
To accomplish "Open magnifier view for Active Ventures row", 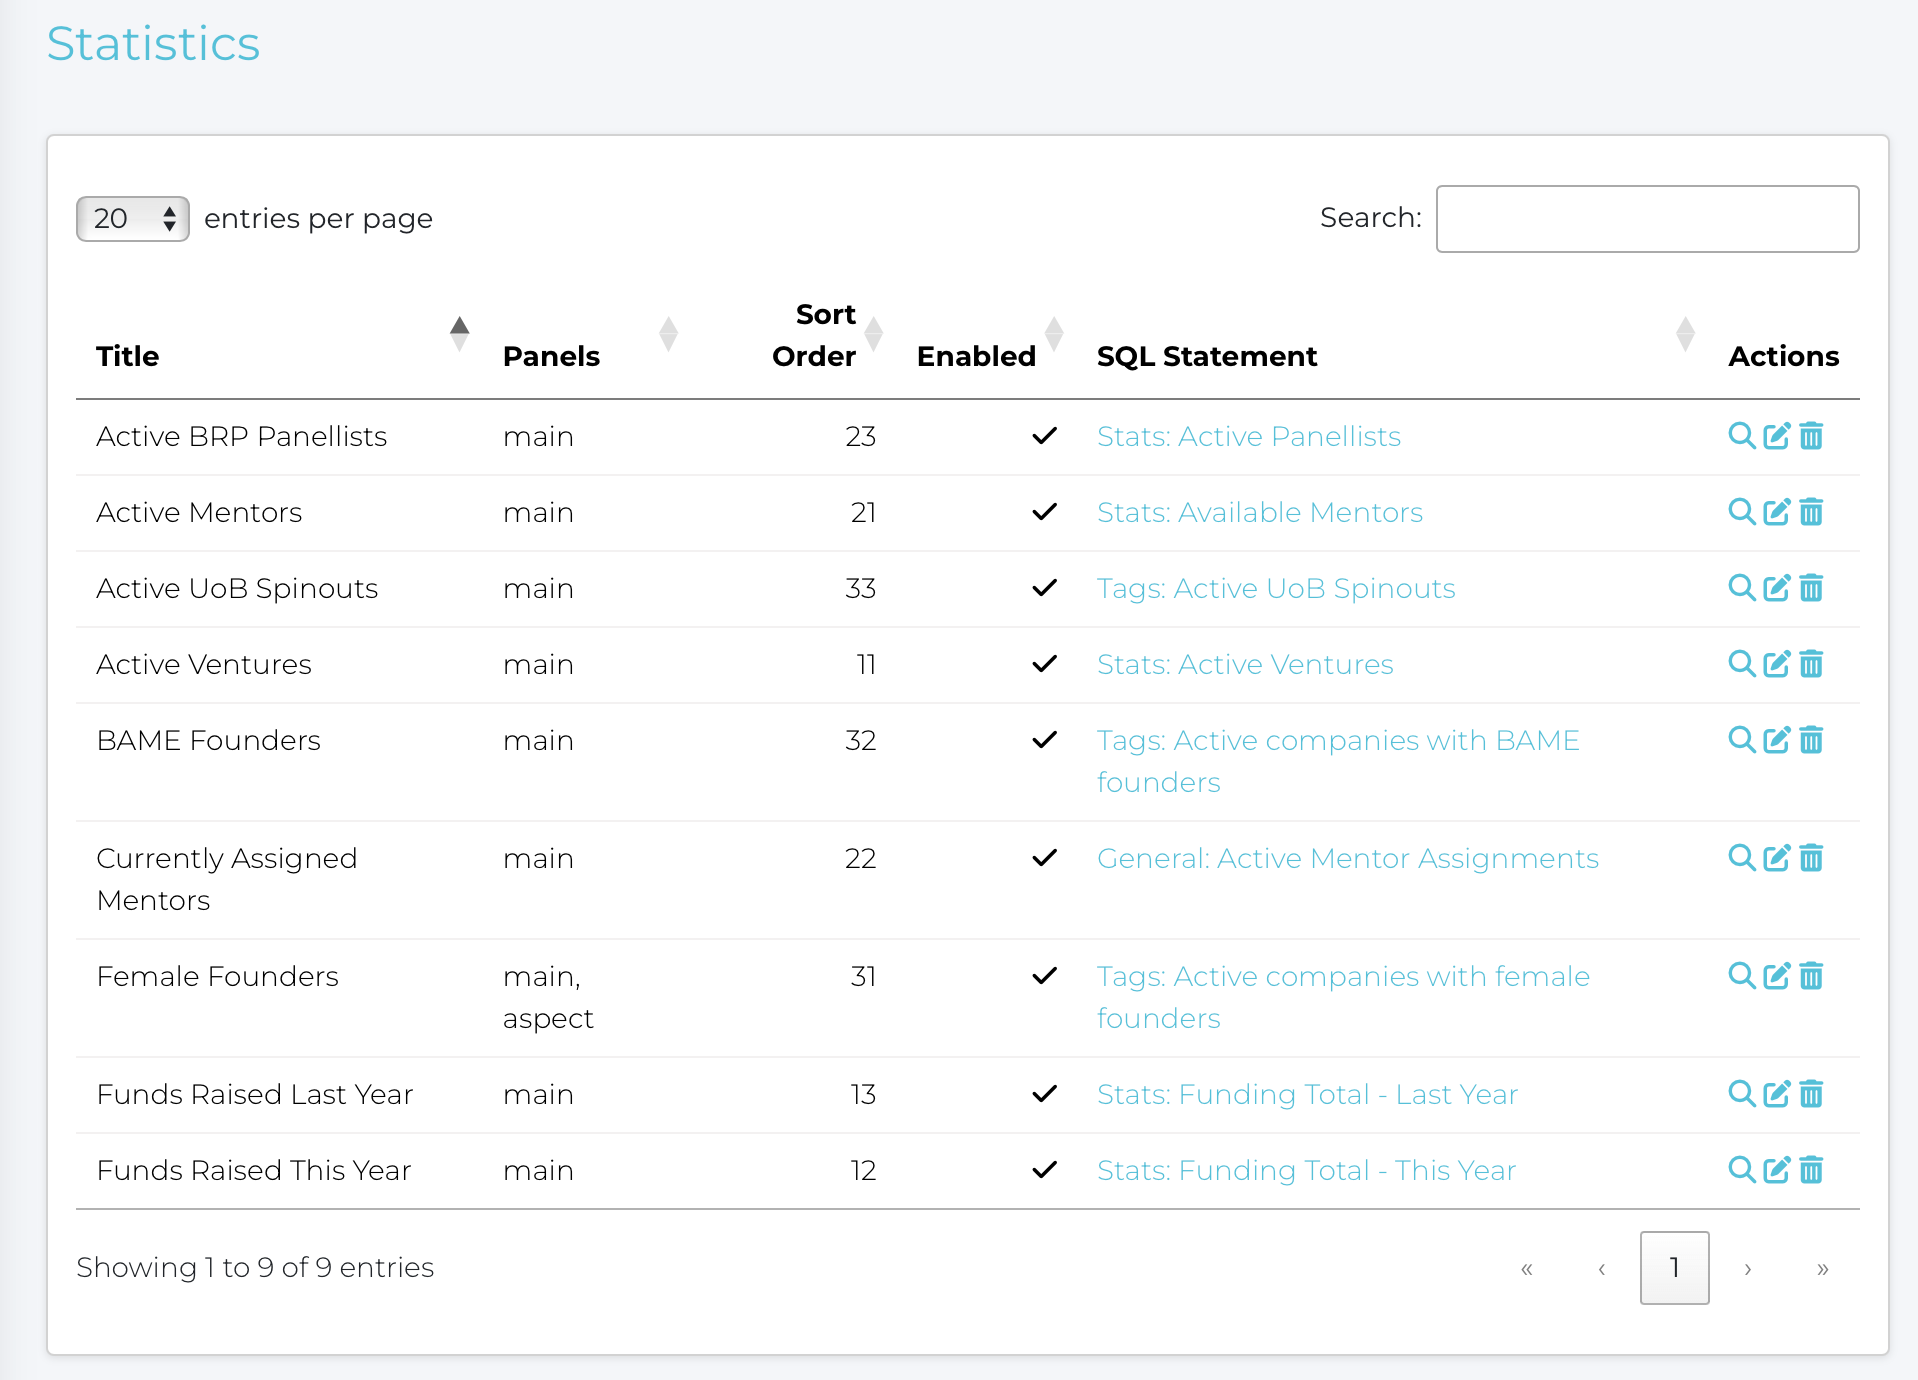I will (x=1741, y=664).
